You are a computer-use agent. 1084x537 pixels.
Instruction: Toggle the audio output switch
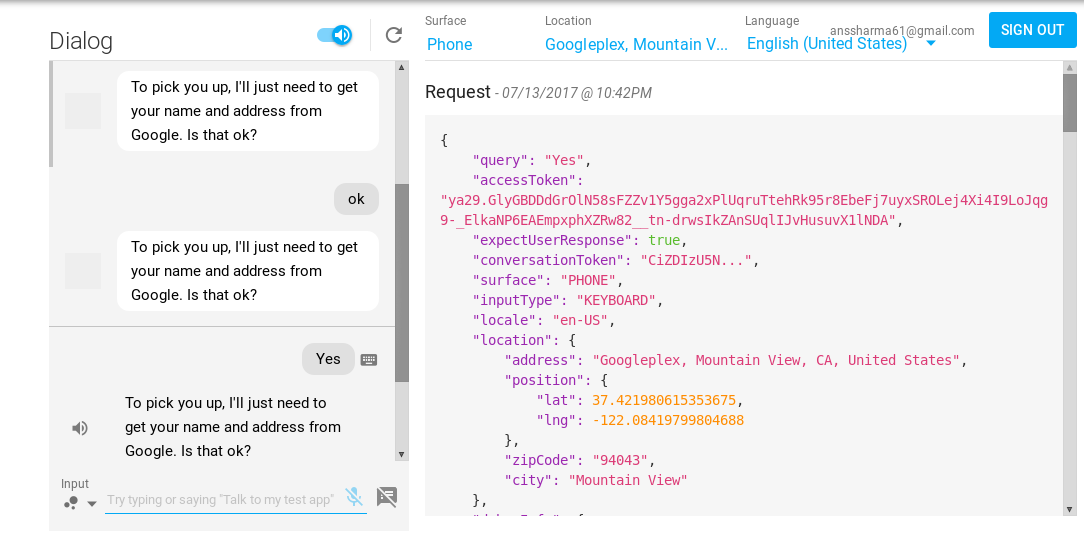pyautogui.click(x=335, y=36)
